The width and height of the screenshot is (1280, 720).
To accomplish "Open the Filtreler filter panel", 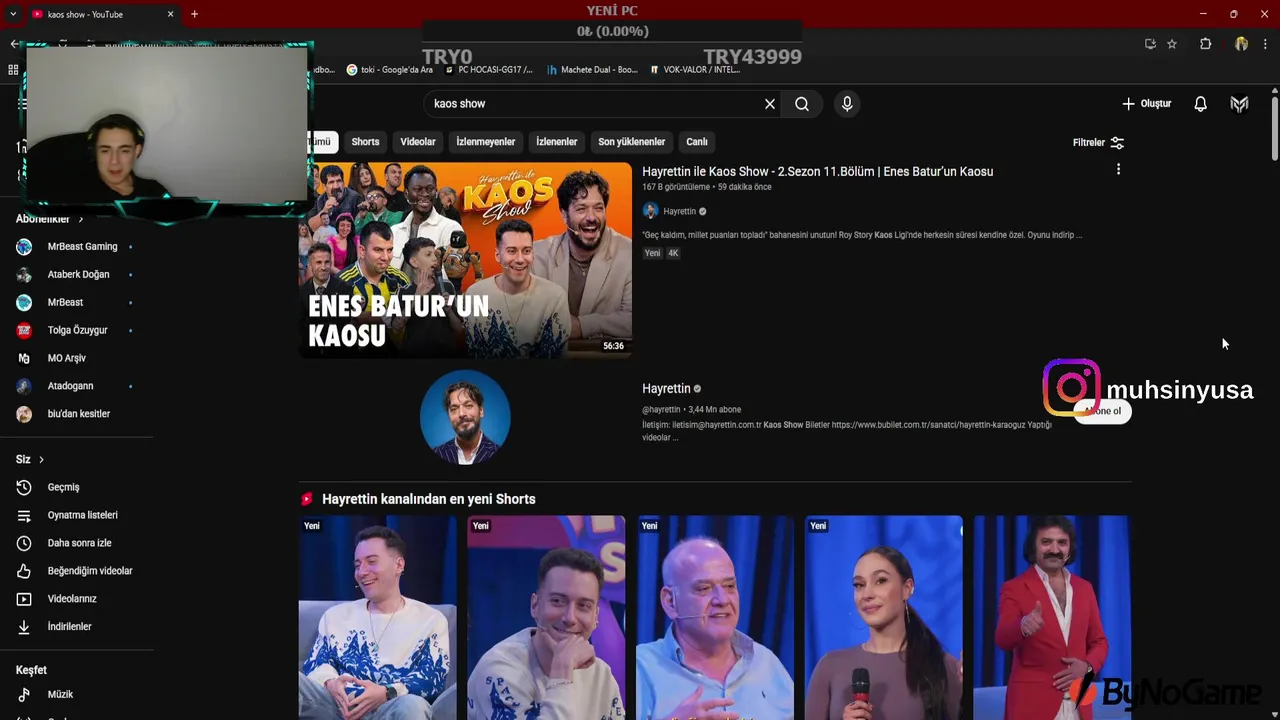I will click(1098, 142).
